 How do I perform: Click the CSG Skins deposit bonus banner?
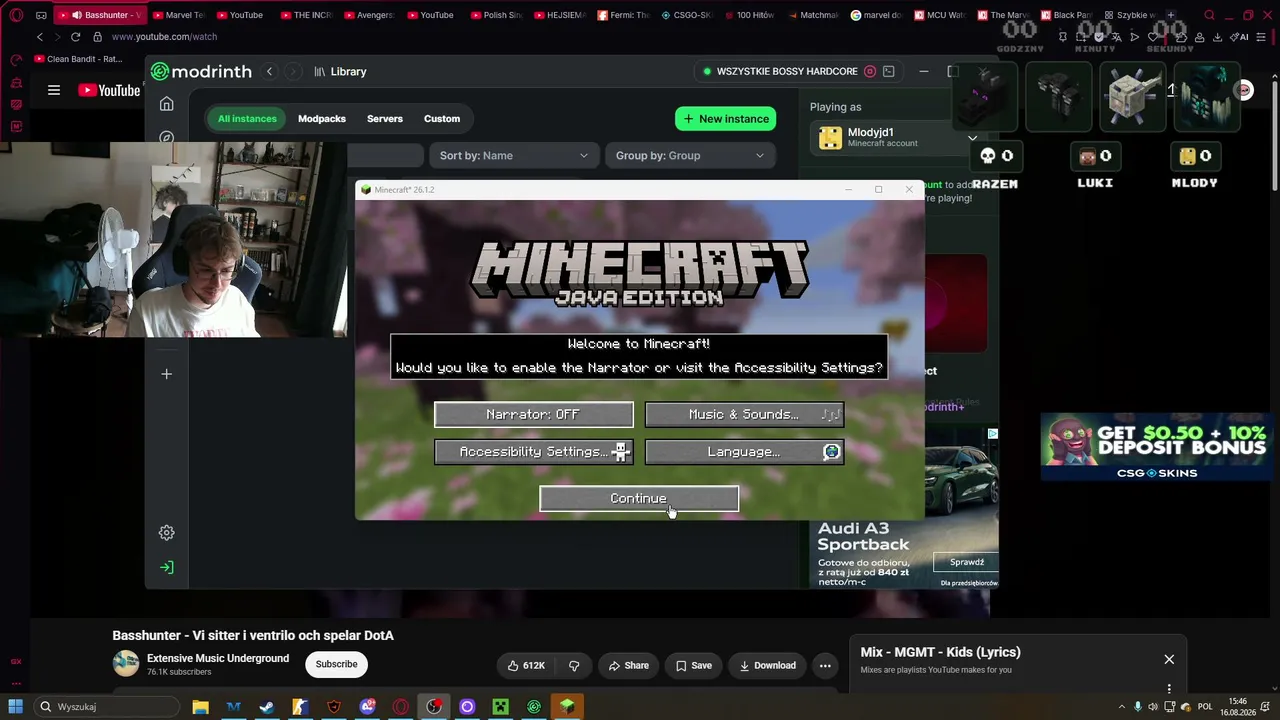[x=1157, y=447]
